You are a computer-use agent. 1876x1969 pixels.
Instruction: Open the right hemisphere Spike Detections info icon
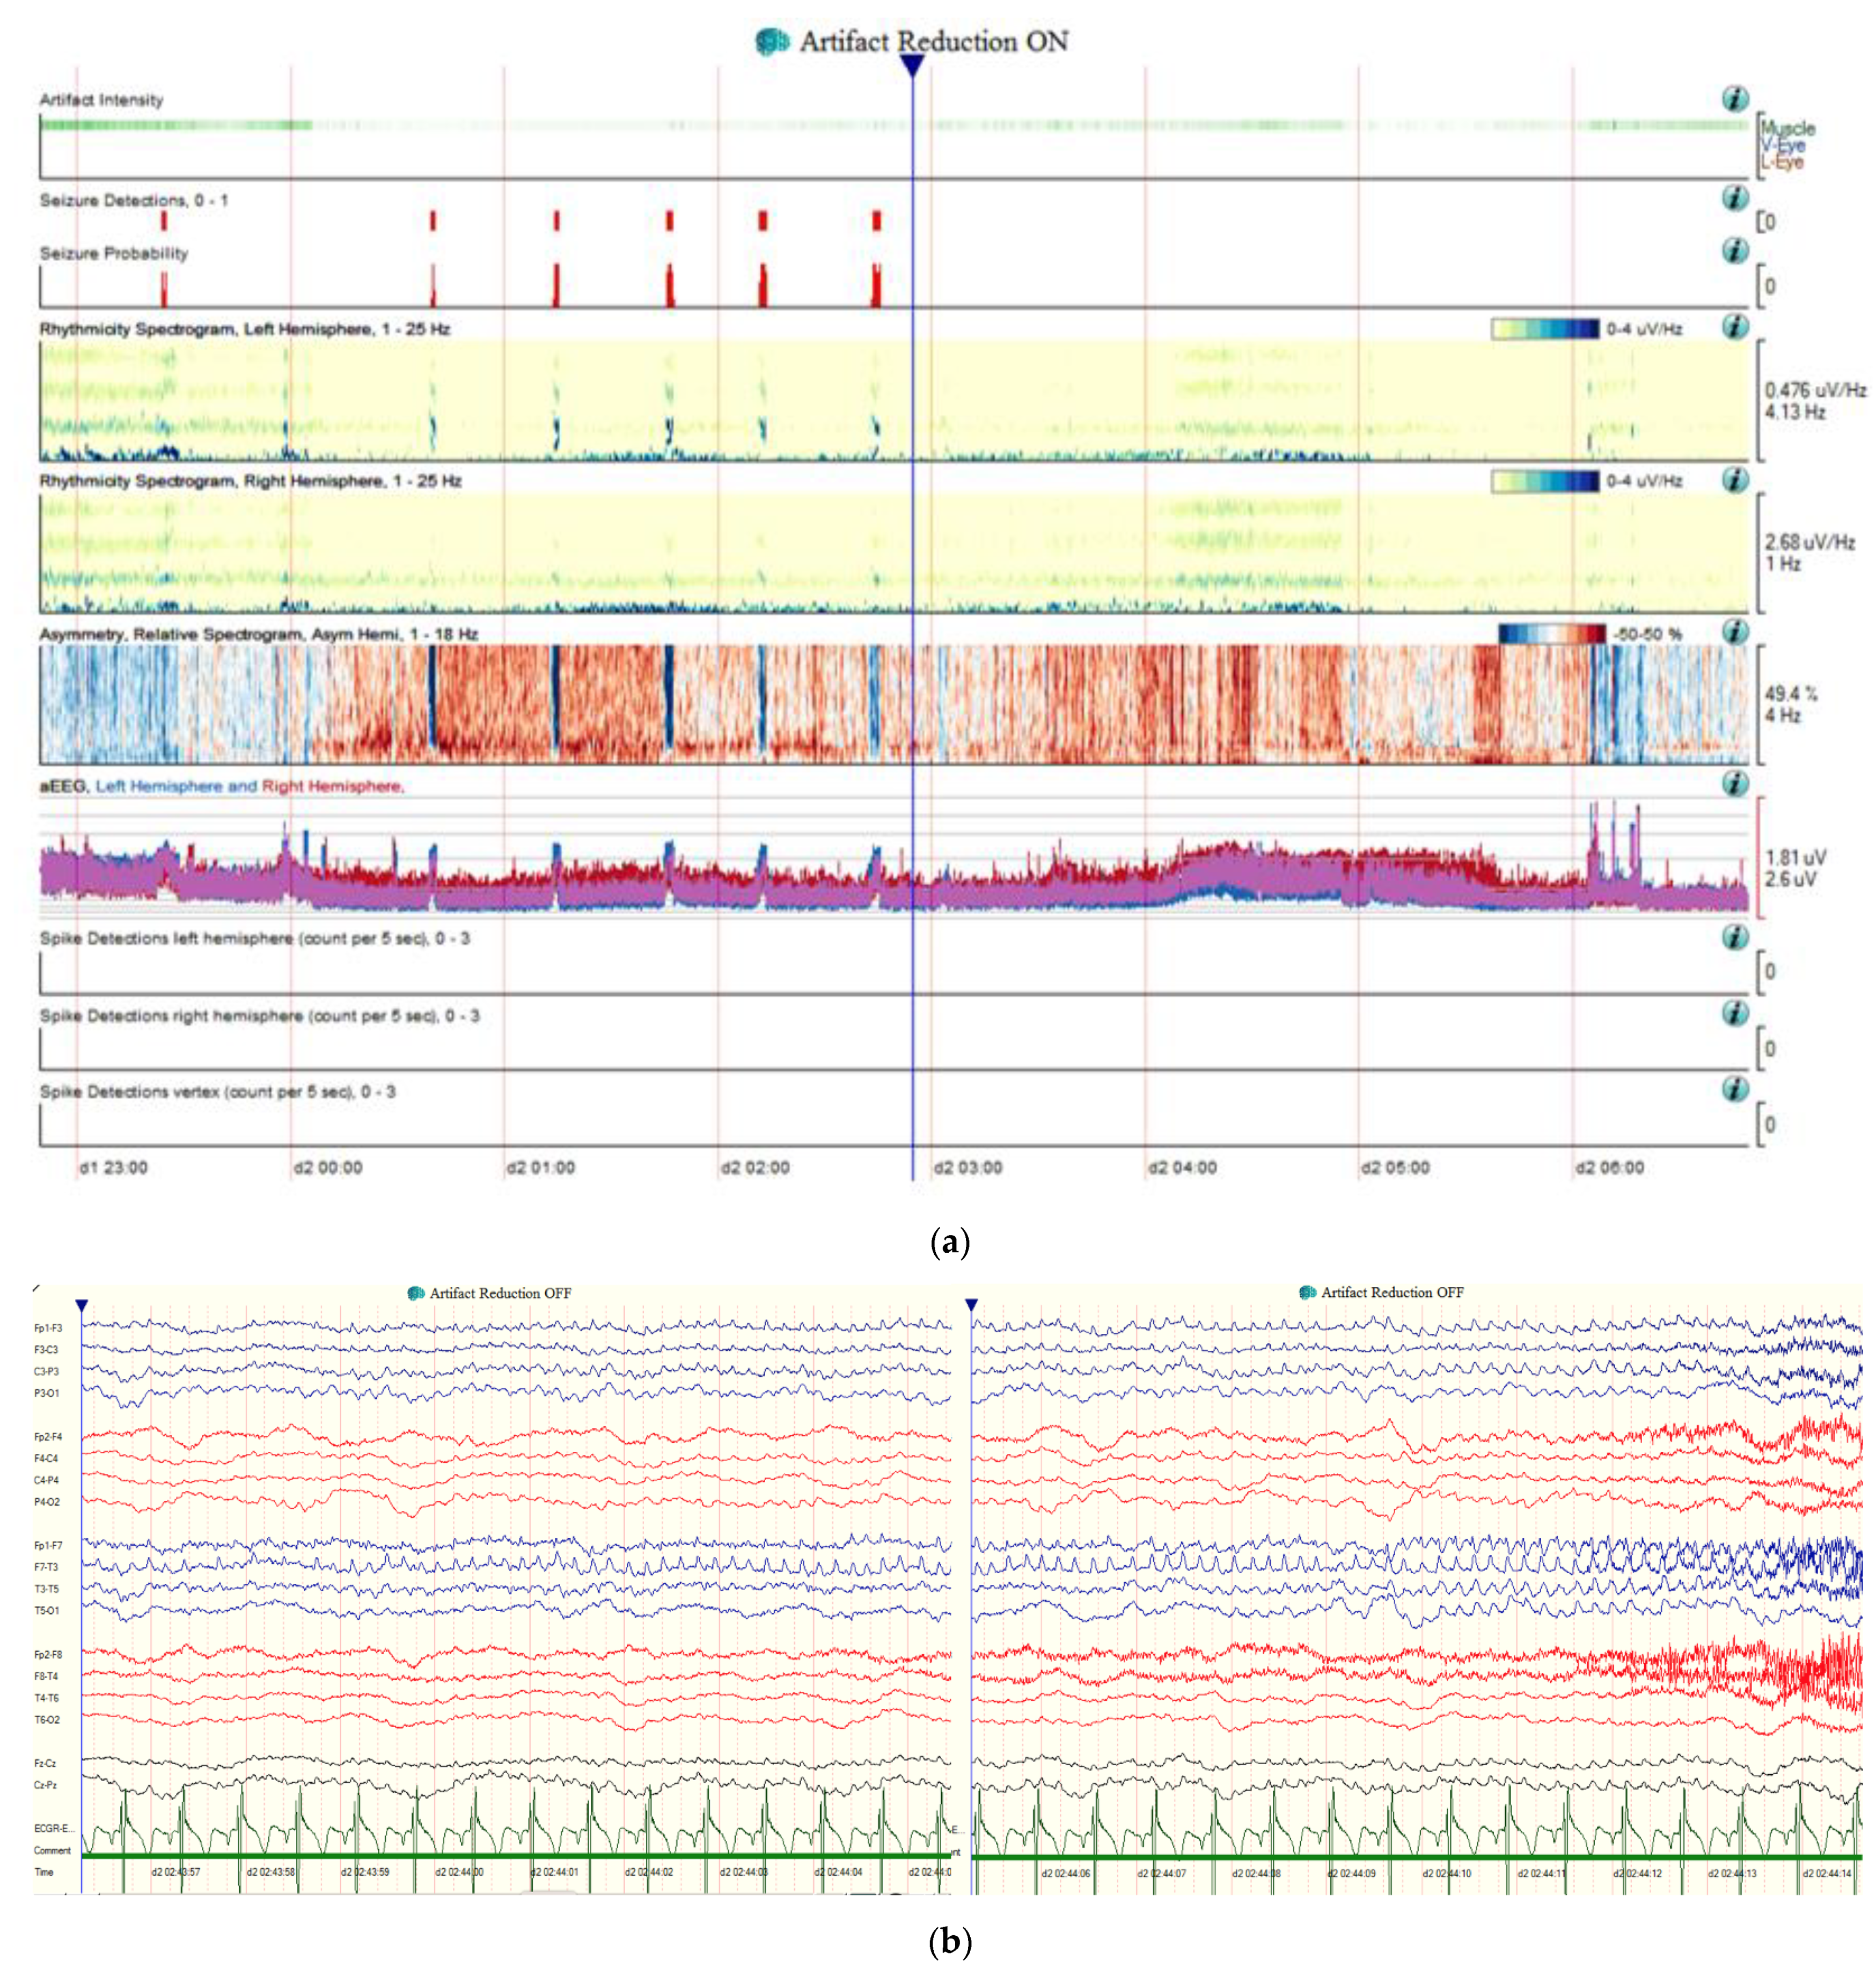click(x=1735, y=1012)
